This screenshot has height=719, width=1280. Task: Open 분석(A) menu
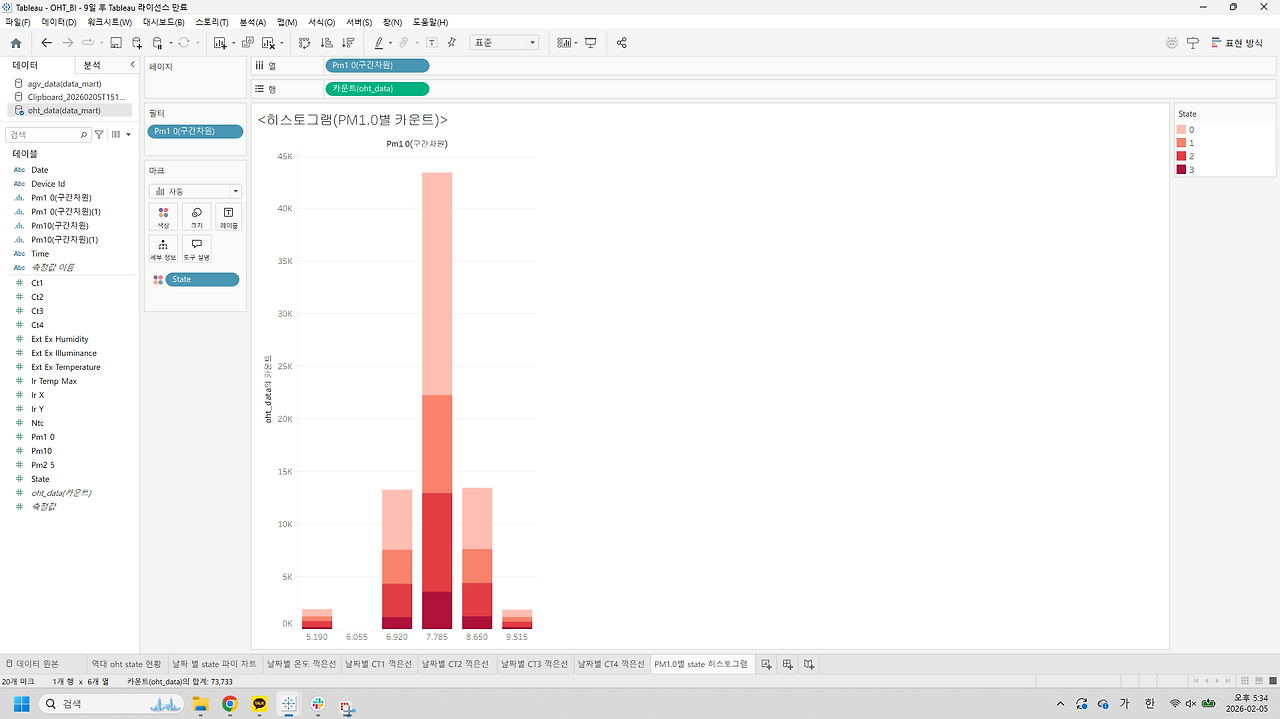[x=253, y=22]
